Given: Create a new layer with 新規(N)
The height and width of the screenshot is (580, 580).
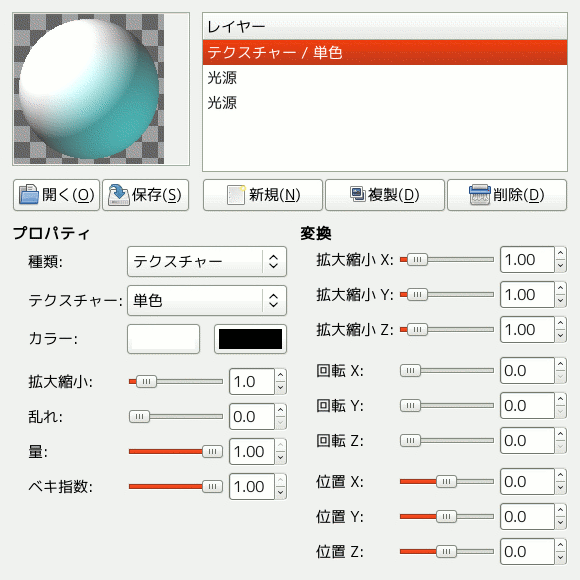Looking at the screenshot, I should [x=263, y=195].
